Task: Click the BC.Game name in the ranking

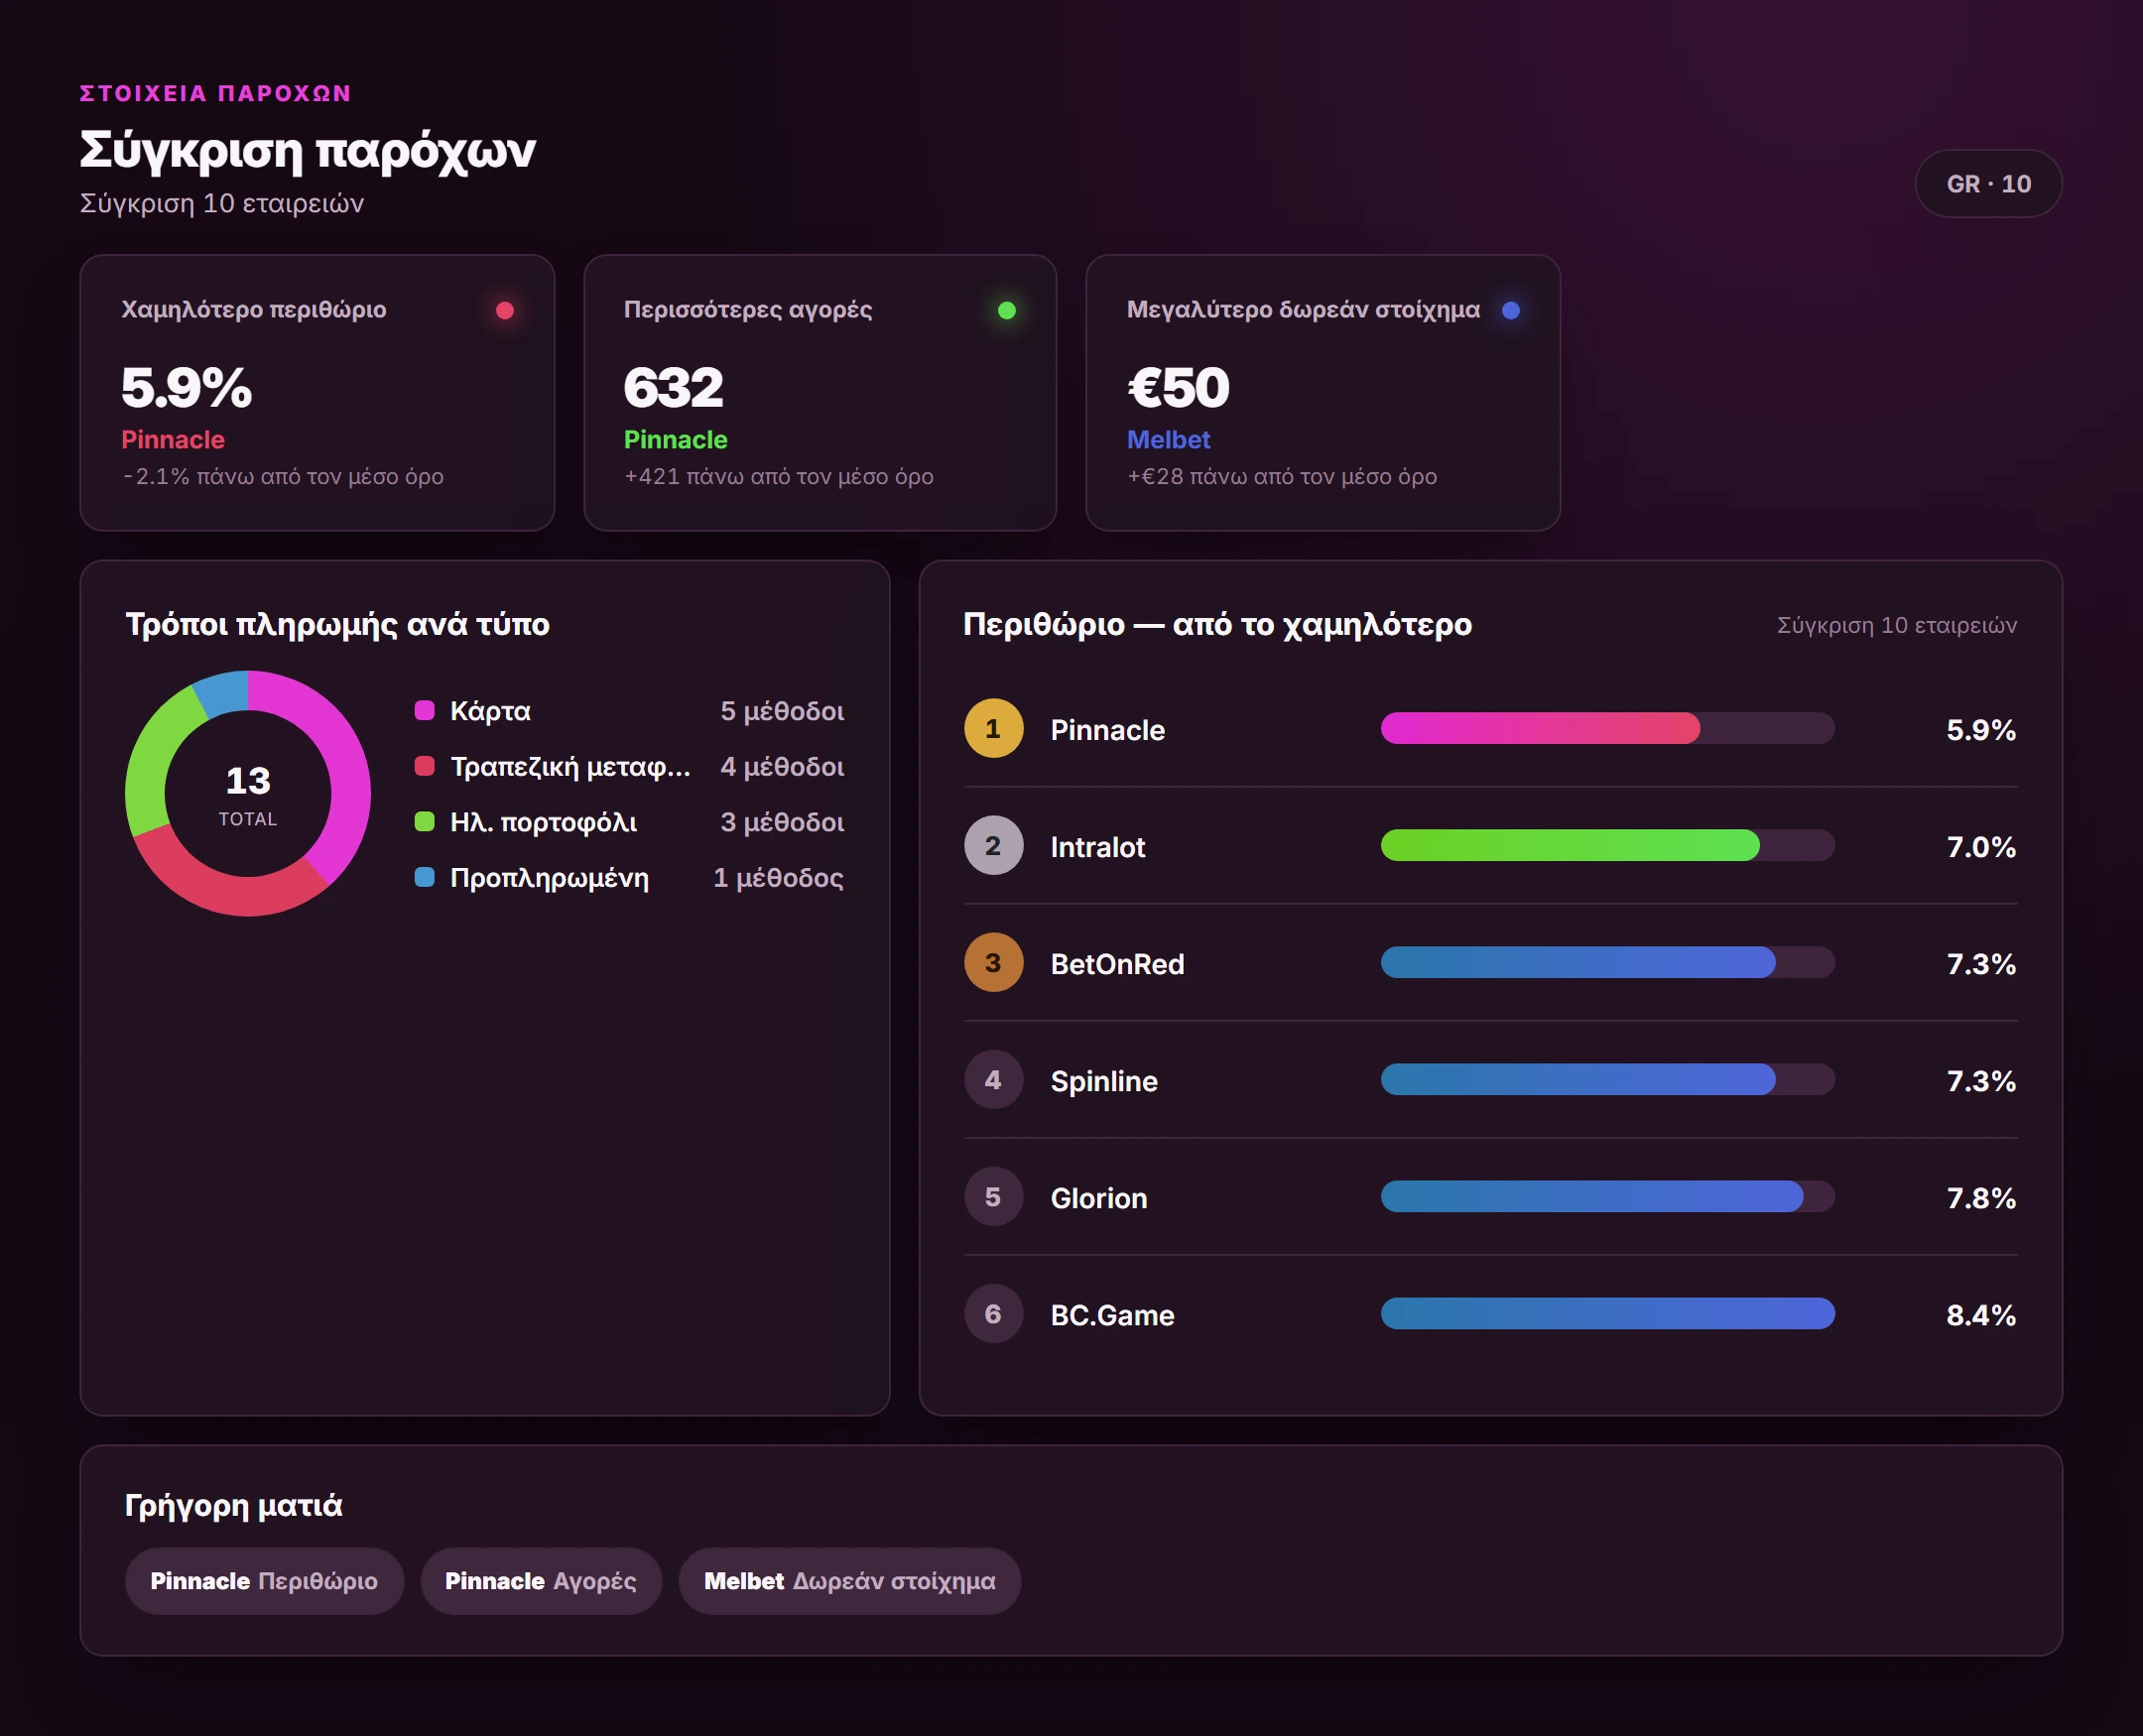Action: pyautogui.click(x=1113, y=1315)
